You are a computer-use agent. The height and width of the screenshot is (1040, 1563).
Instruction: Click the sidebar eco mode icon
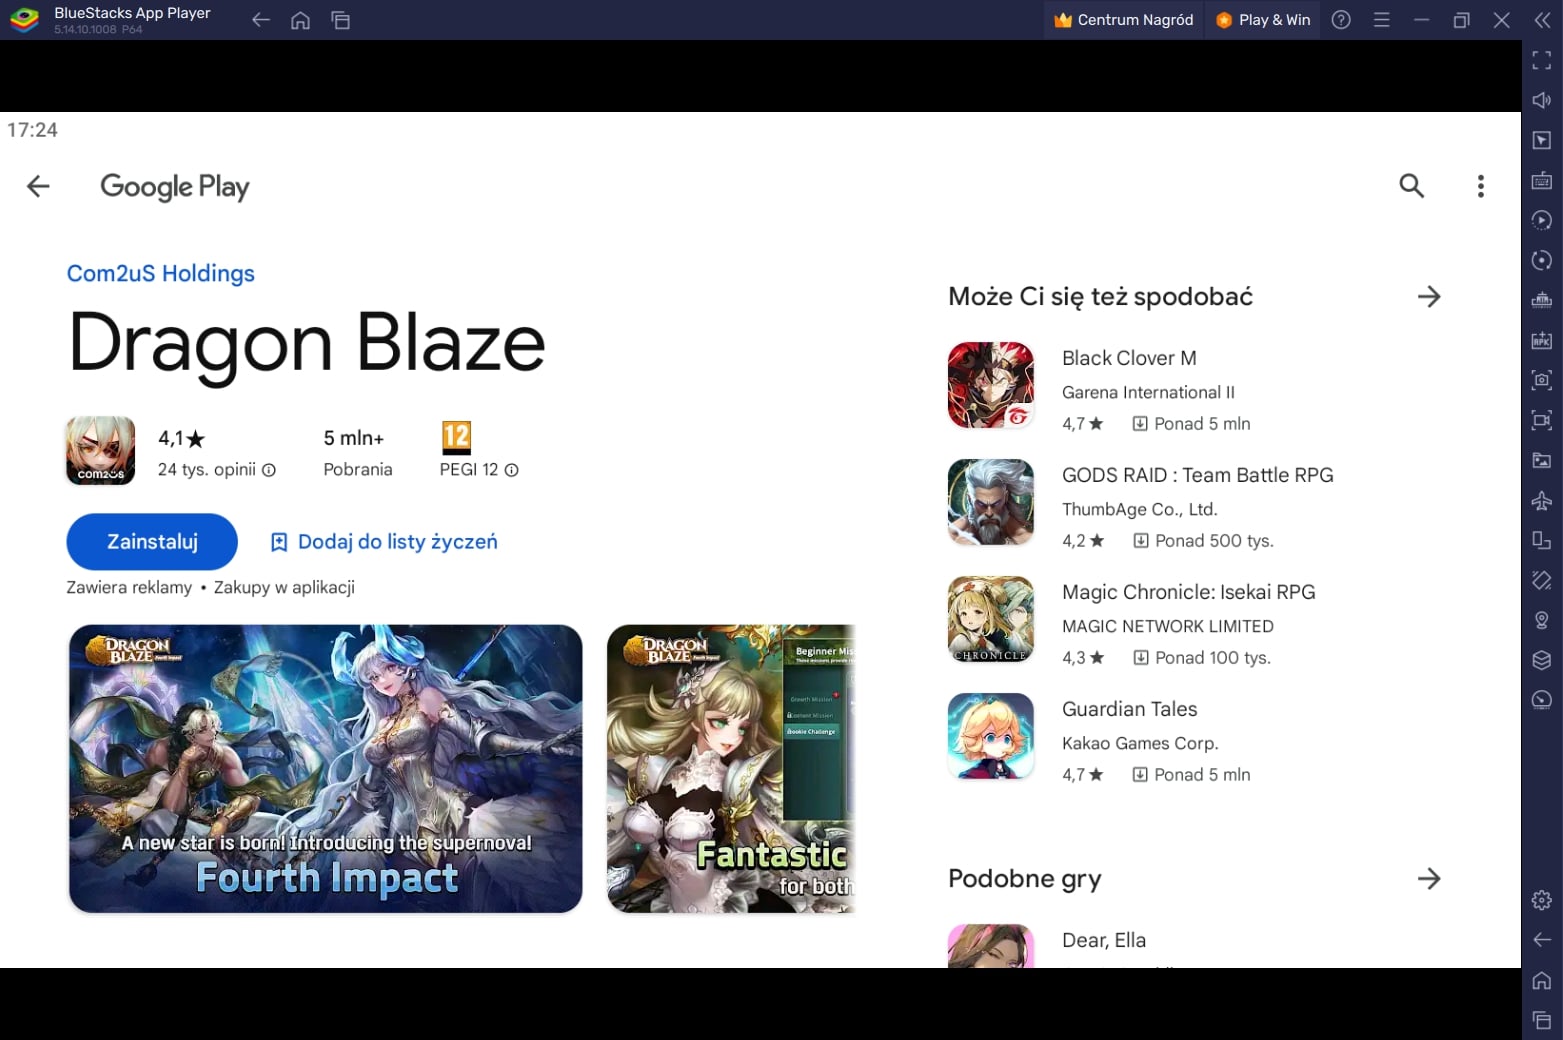[1542, 700]
